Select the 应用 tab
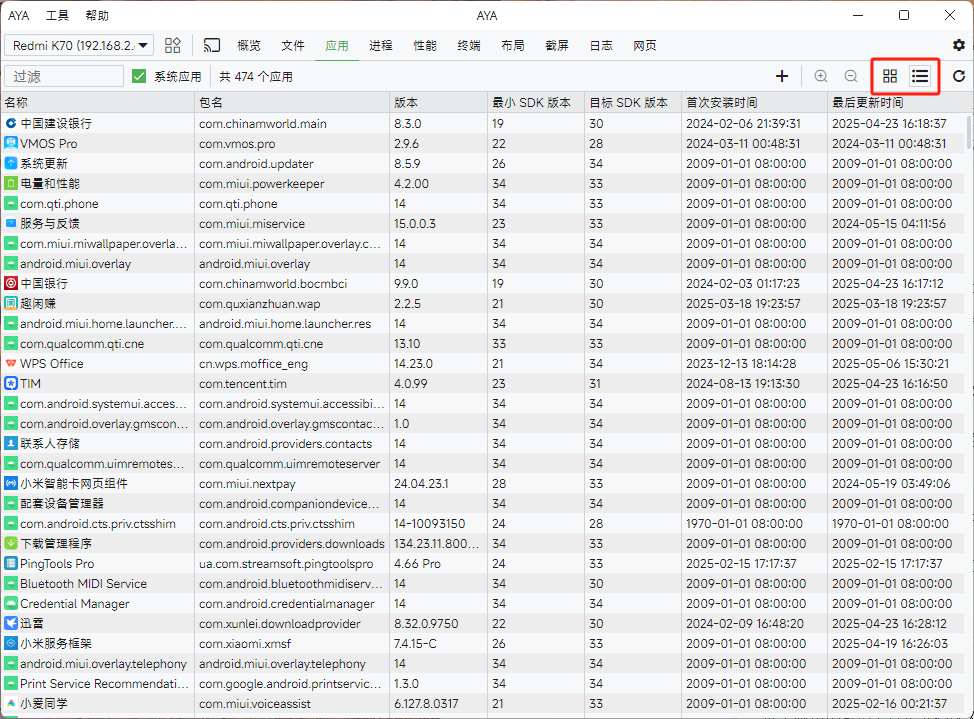This screenshot has height=719, width=974. (337, 45)
